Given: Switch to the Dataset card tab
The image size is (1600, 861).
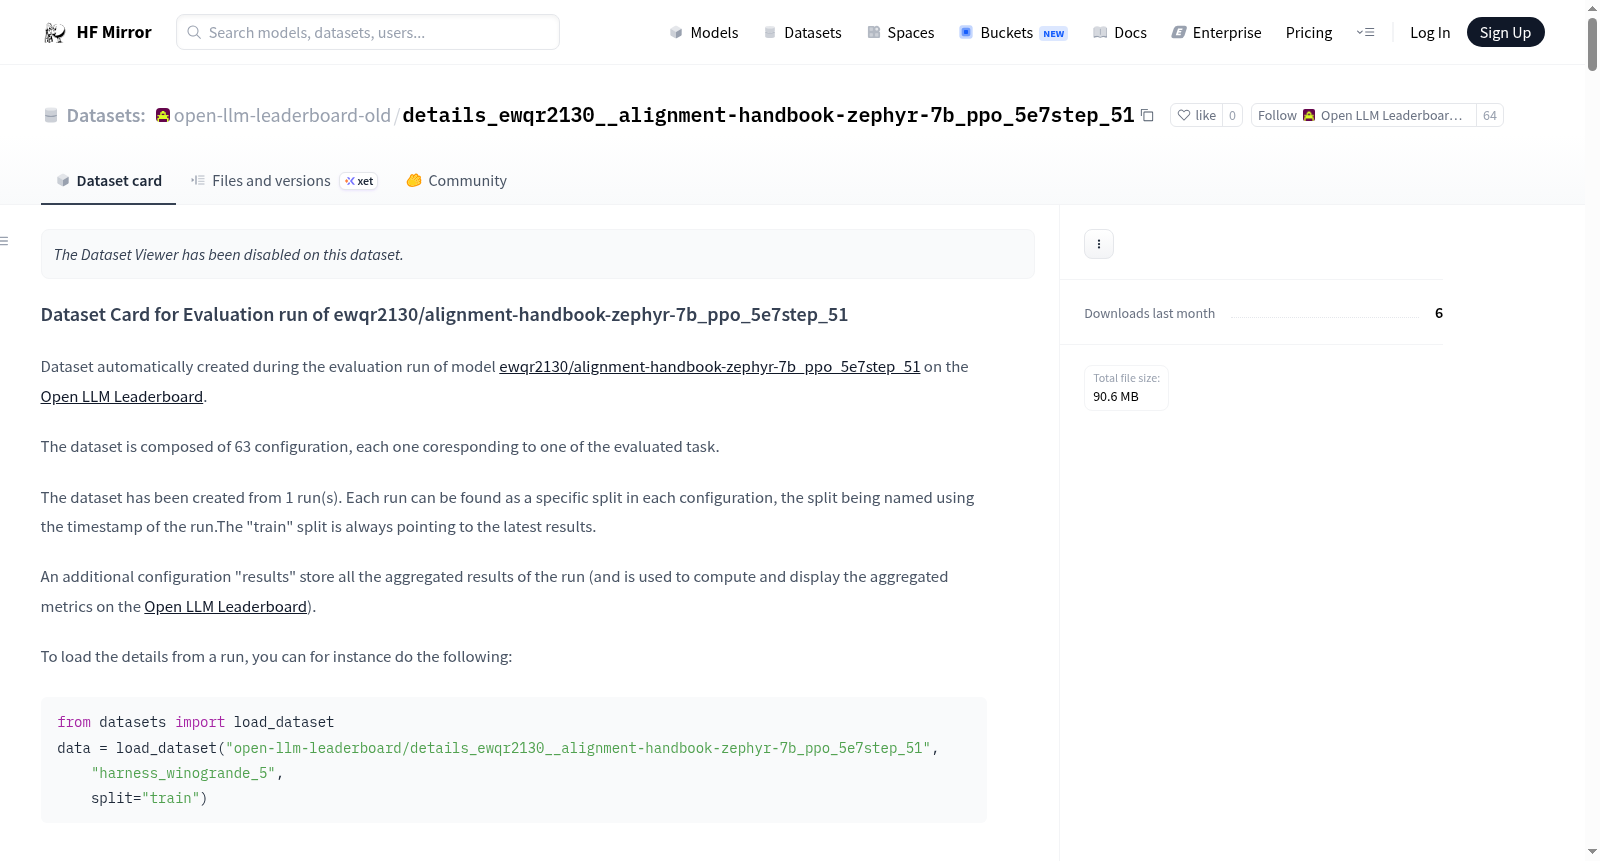Looking at the screenshot, I should pyautogui.click(x=108, y=181).
